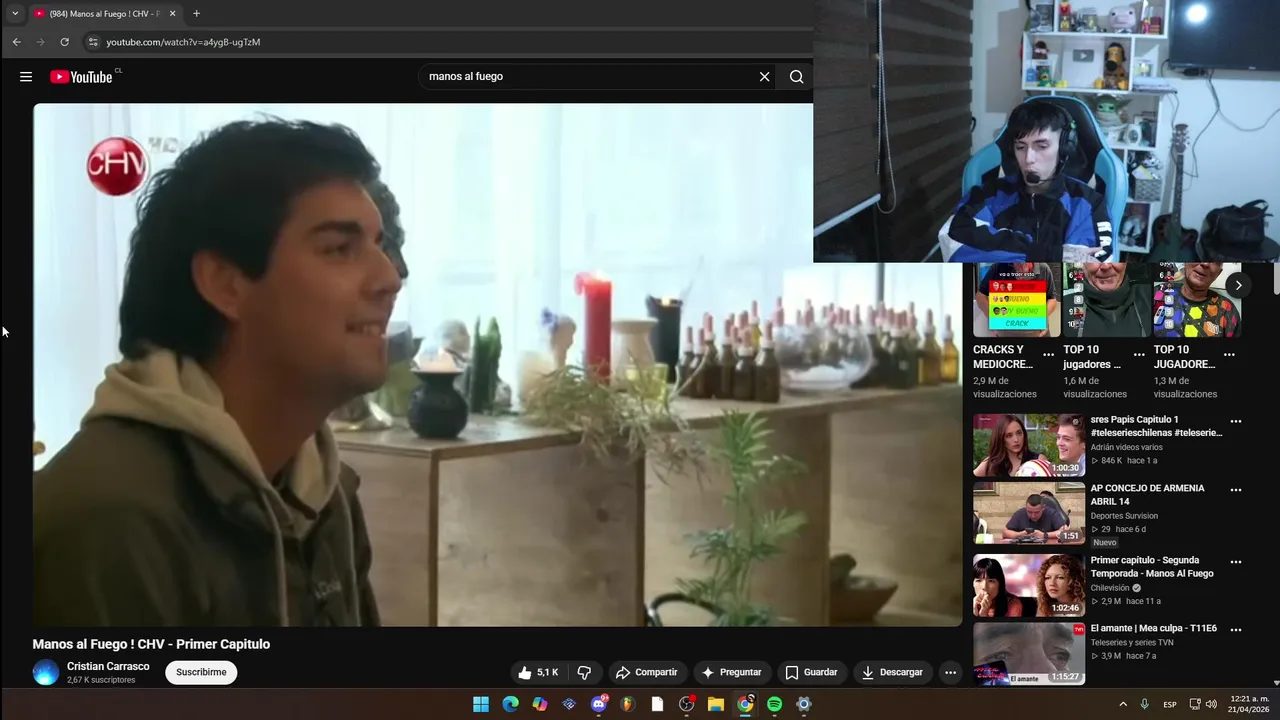Click the video title Manos al Fuego
This screenshot has height=720, width=1280.
(x=151, y=644)
